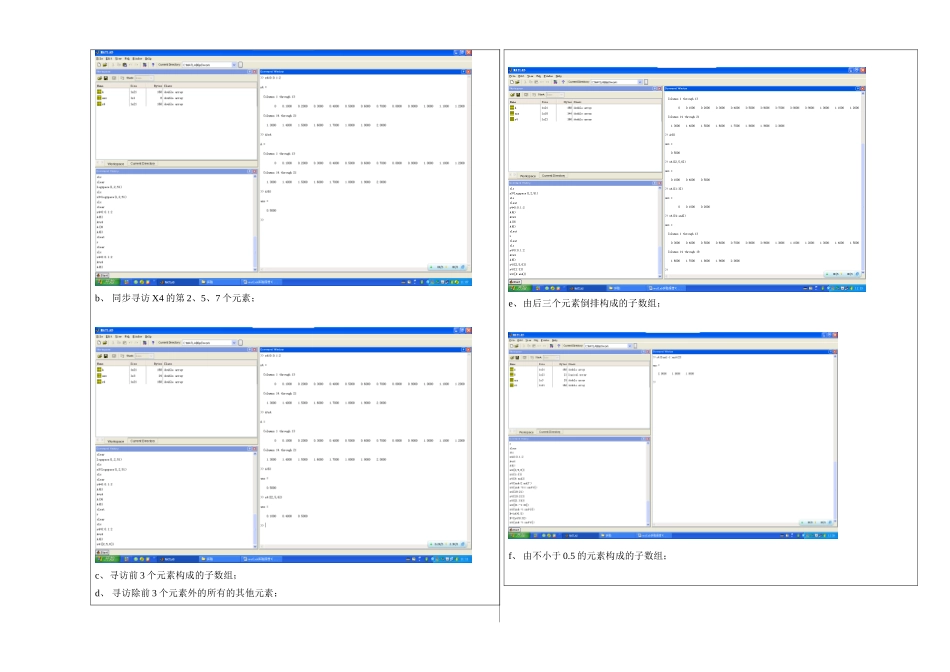Click New file icon in MATLAB screenshot above caption b
Viewport: 950px width, 672px height.
(99, 65)
